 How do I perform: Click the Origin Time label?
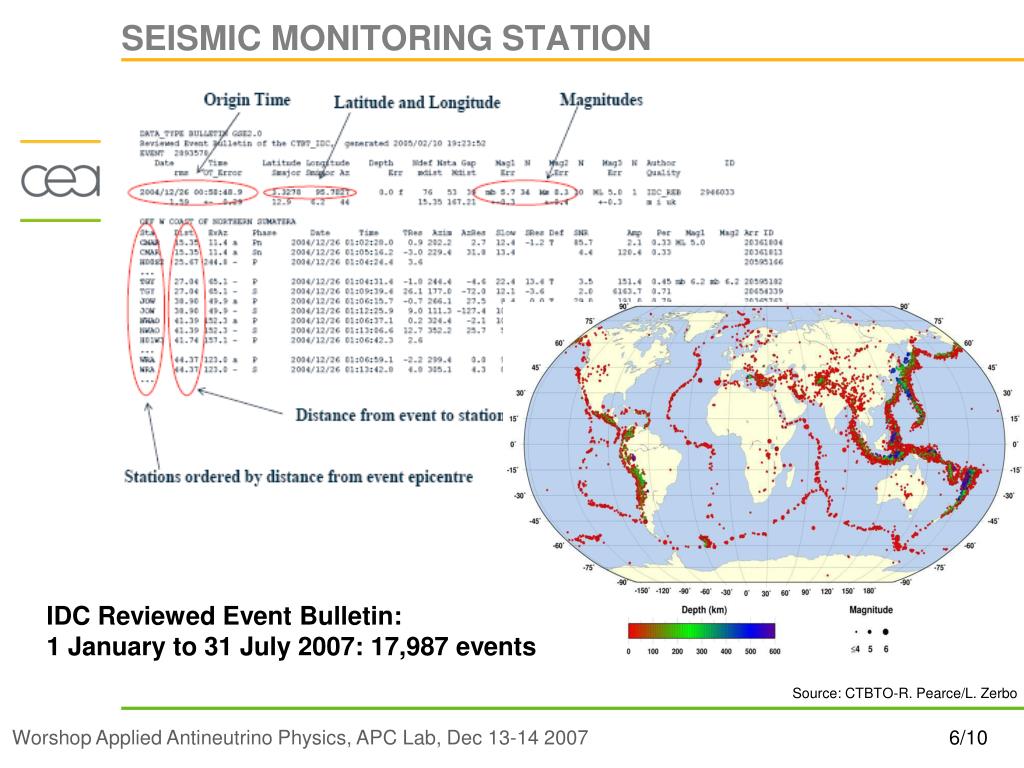247,100
